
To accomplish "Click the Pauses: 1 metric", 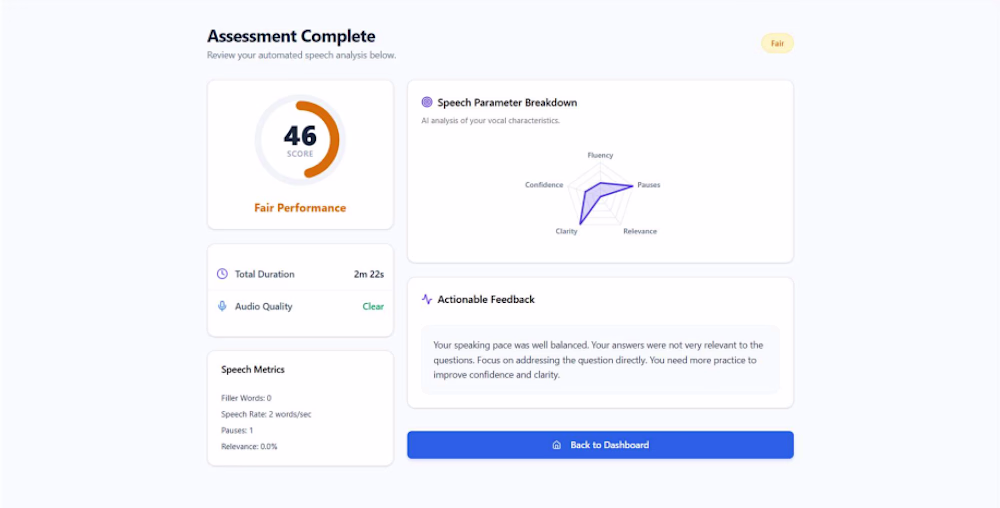I will click(237, 430).
